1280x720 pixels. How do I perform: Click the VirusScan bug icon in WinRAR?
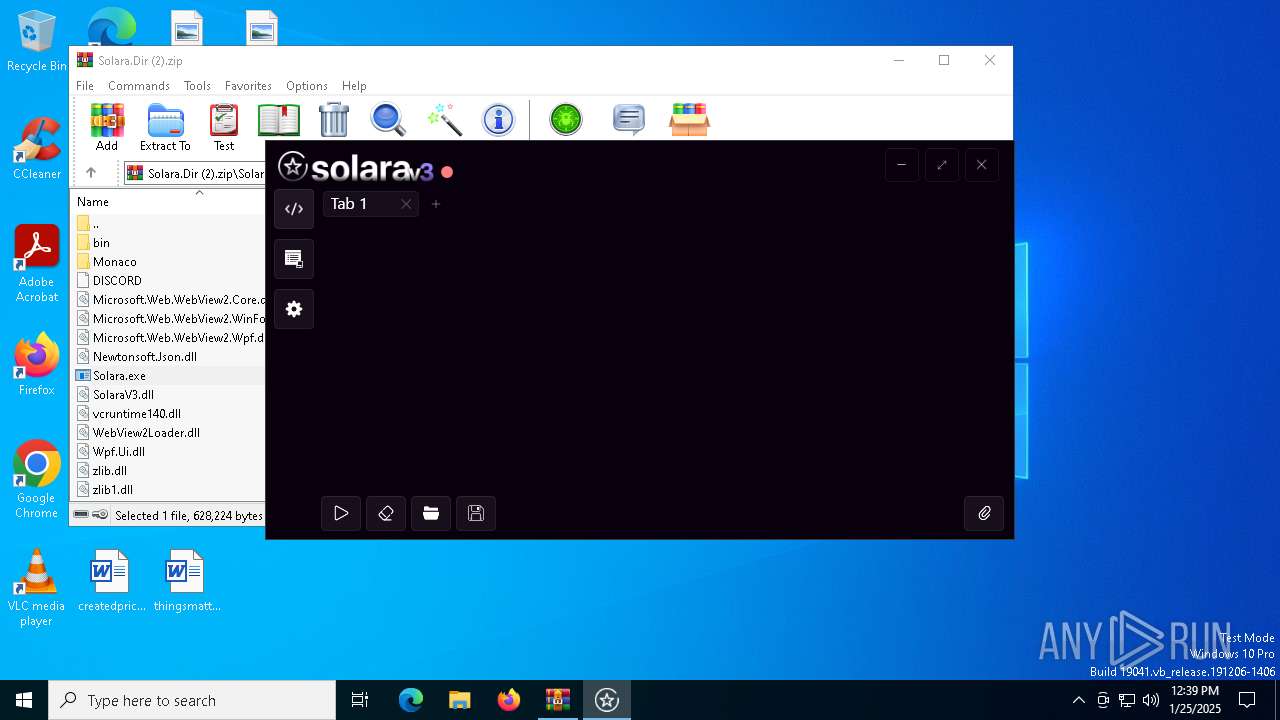point(566,120)
